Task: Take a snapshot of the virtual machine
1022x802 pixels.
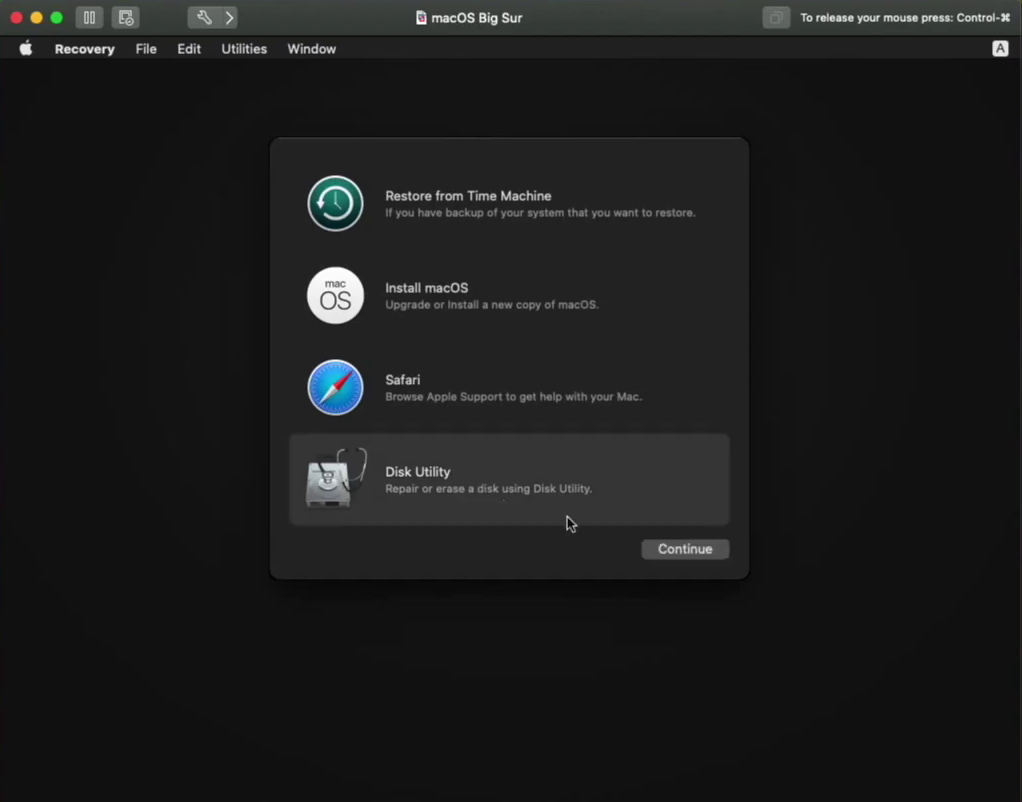Action: tap(125, 18)
